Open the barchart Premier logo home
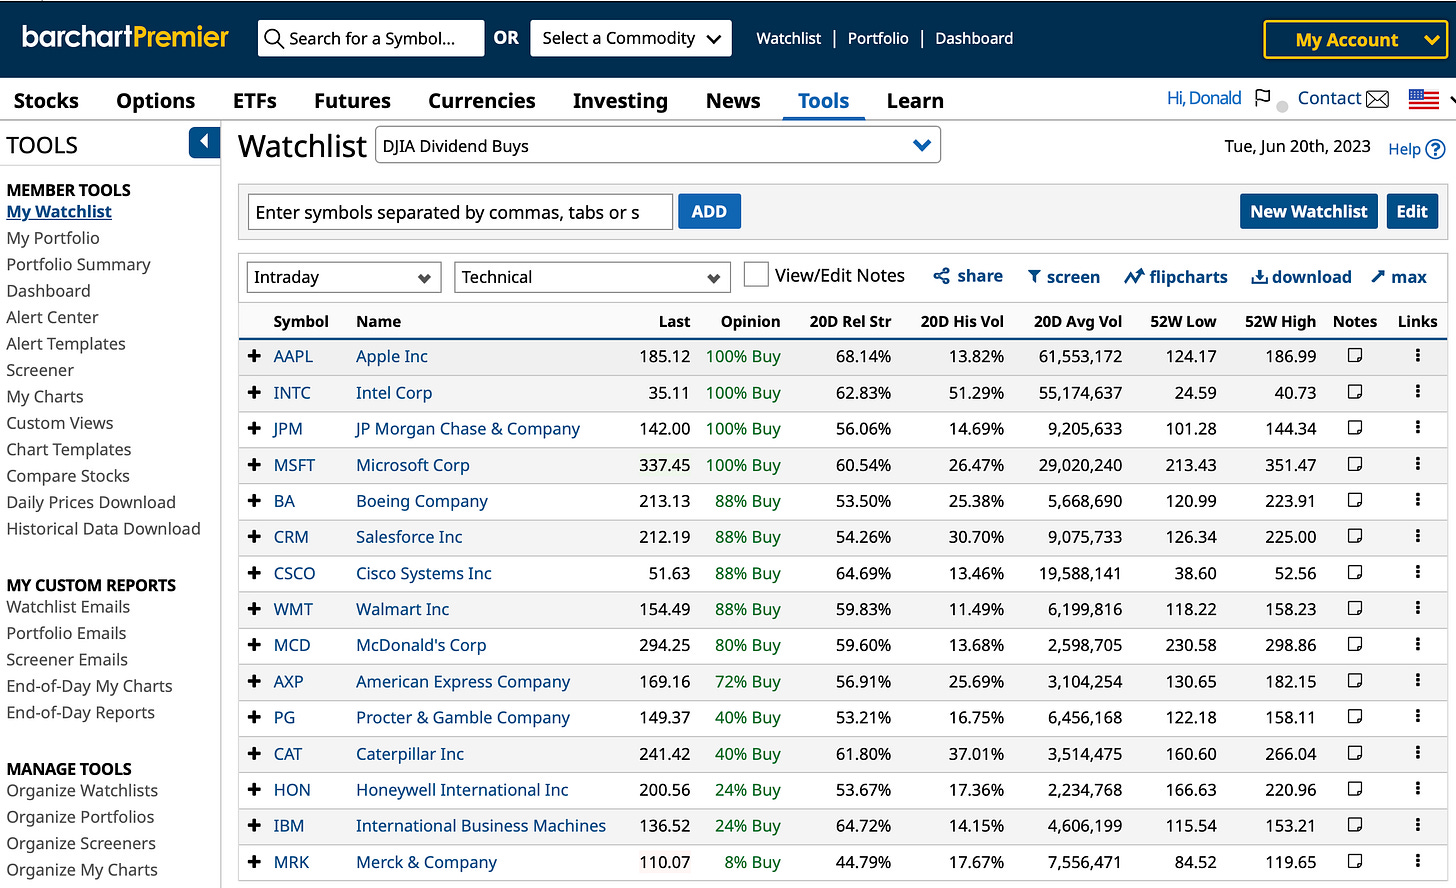1456x888 pixels. [x=125, y=37]
